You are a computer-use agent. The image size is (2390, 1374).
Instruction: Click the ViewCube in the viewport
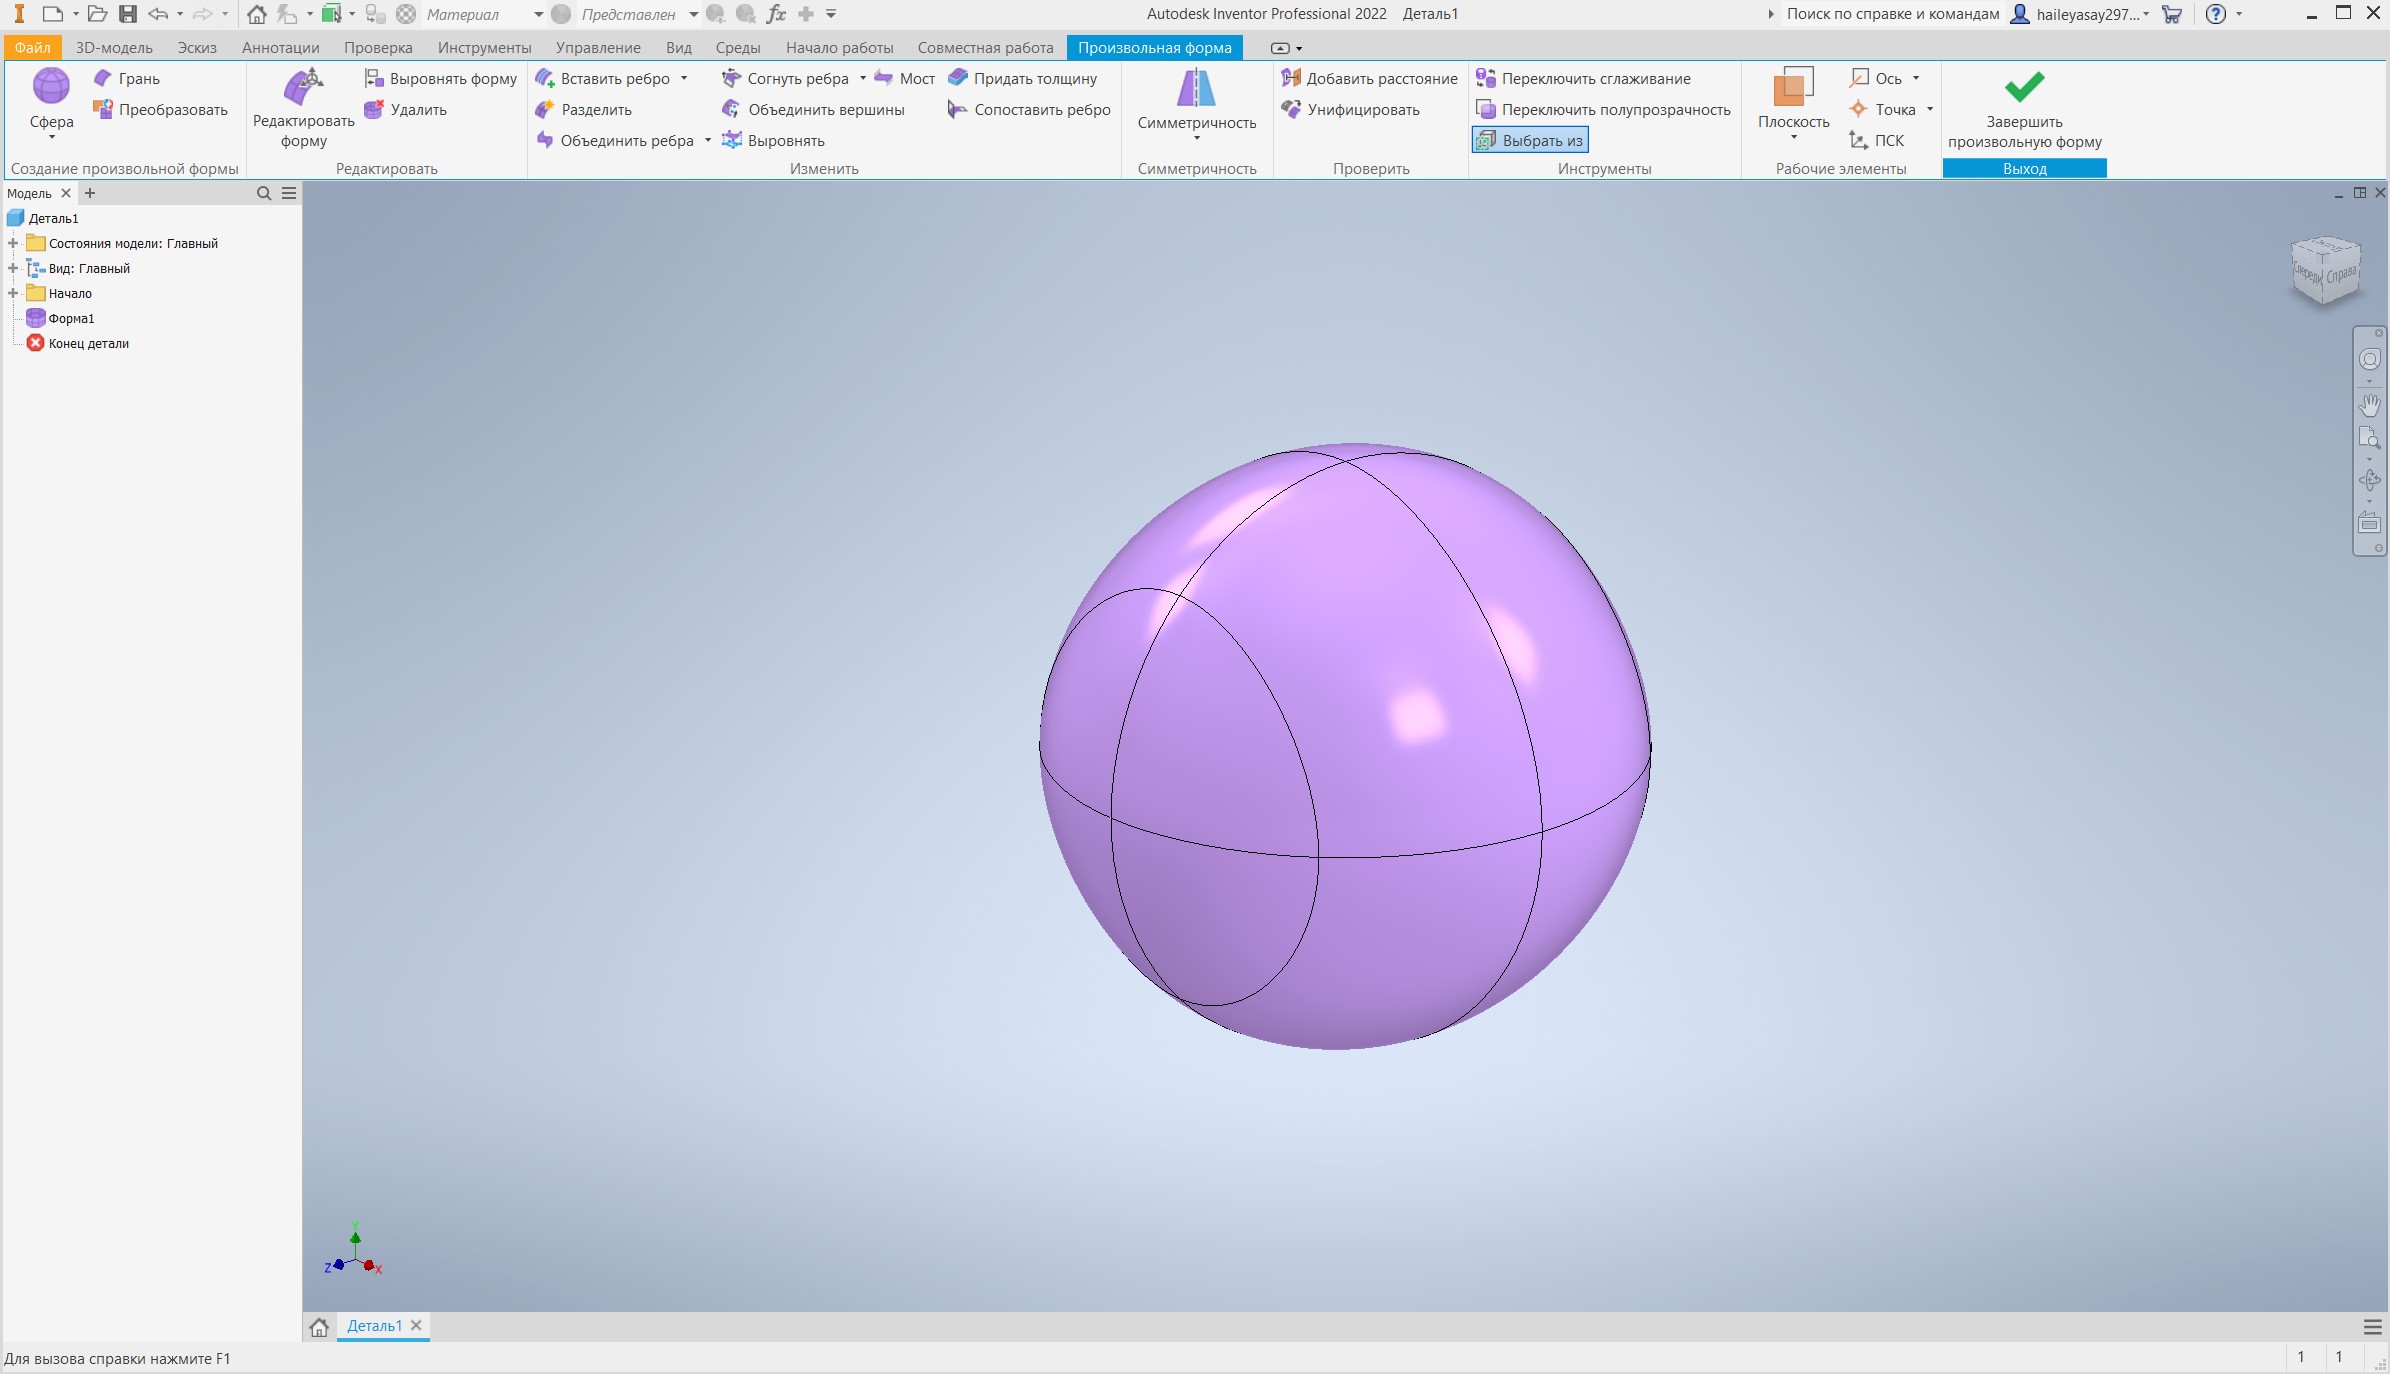pos(2325,269)
